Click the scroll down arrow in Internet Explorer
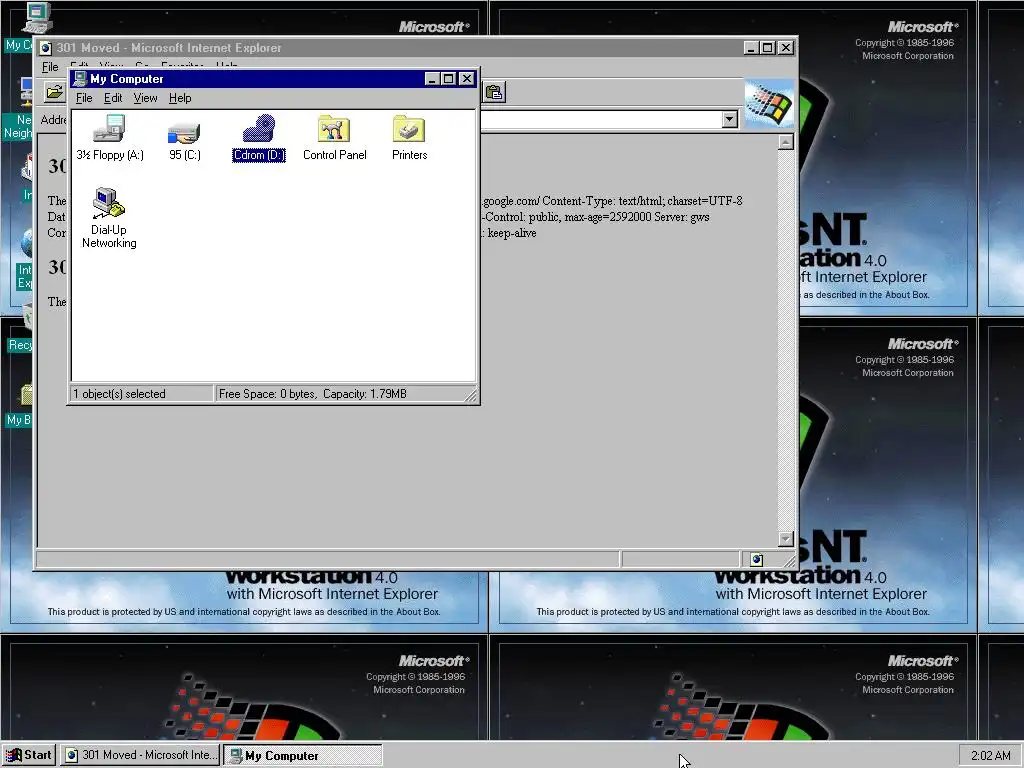The height and width of the screenshot is (768, 1024). click(x=786, y=539)
